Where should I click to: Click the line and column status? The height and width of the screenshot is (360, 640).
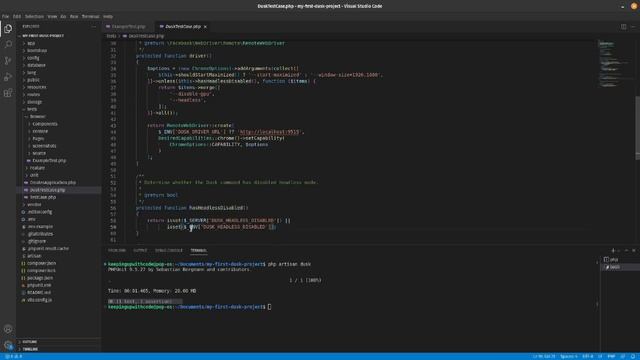tap(544, 356)
